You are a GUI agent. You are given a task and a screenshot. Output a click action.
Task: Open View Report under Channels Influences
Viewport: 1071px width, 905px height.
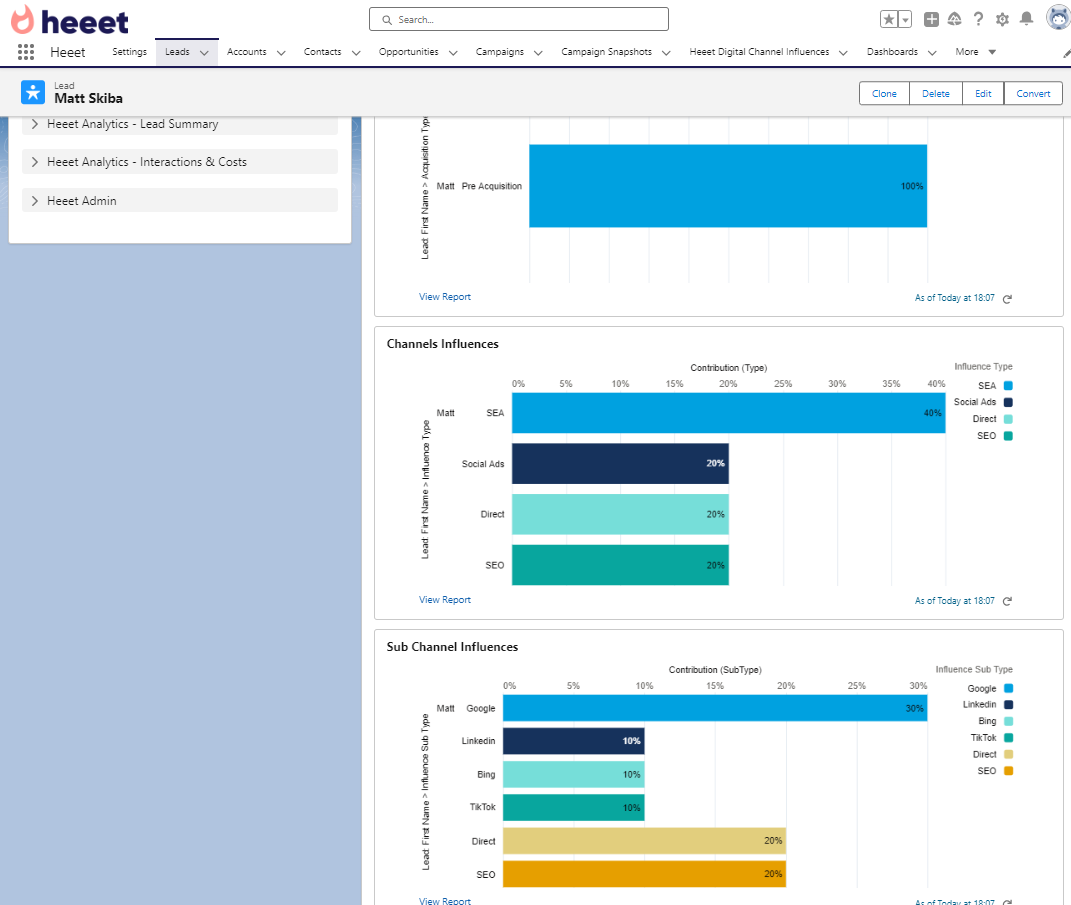pos(444,599)
